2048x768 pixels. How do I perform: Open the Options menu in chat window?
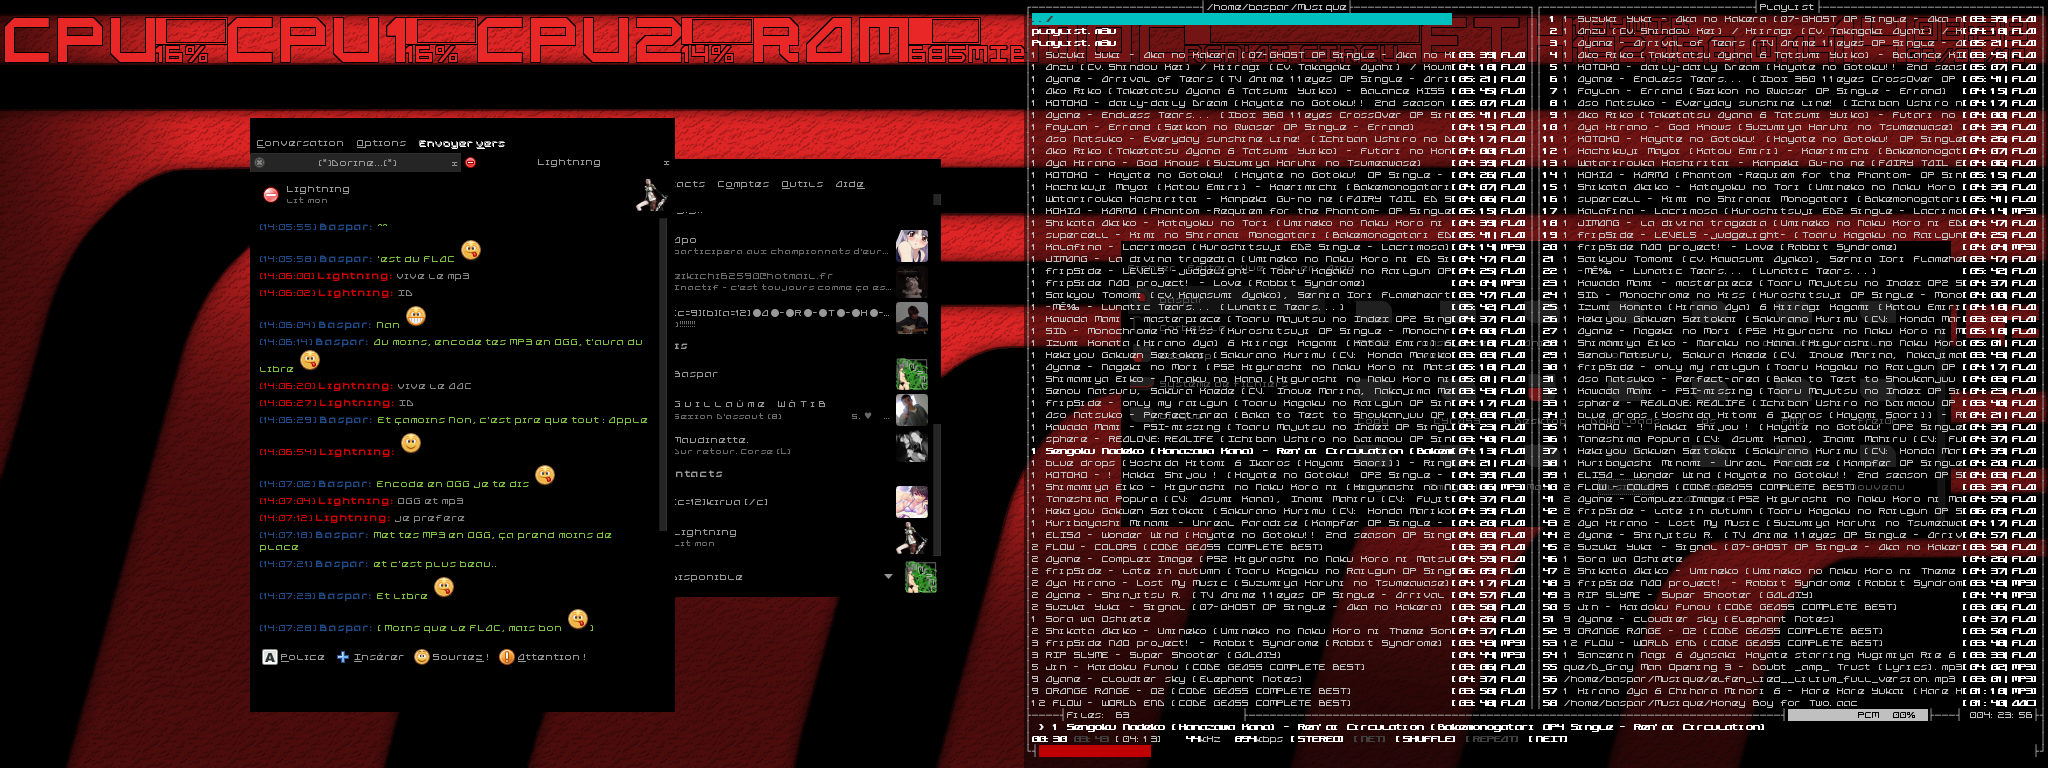click(381, 143)
